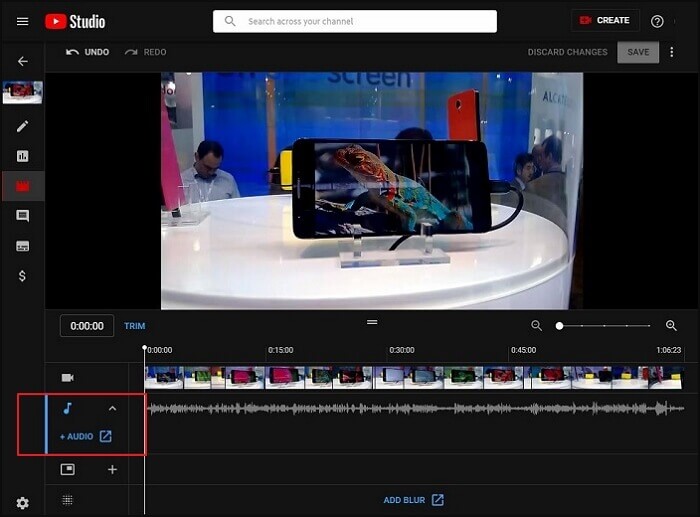Open video Details pencil icon
700x517 pixels.
click(22, 126)
